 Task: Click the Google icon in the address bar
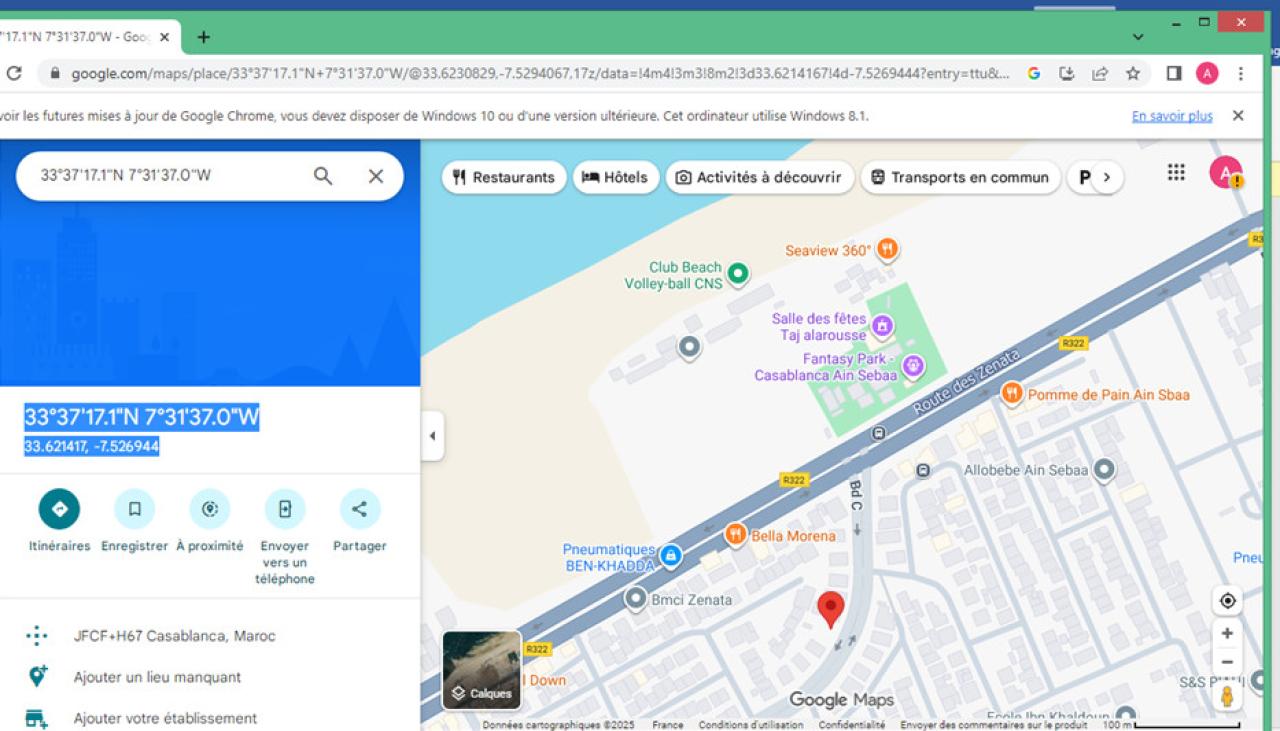tap(1034, 73)
